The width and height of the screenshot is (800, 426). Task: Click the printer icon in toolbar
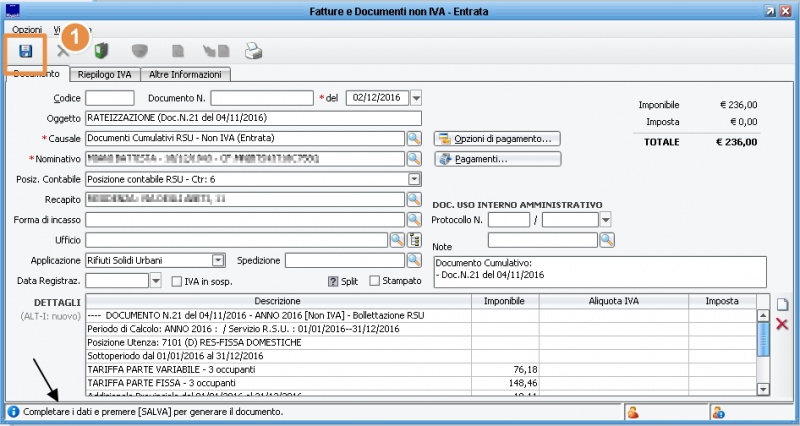254,51
